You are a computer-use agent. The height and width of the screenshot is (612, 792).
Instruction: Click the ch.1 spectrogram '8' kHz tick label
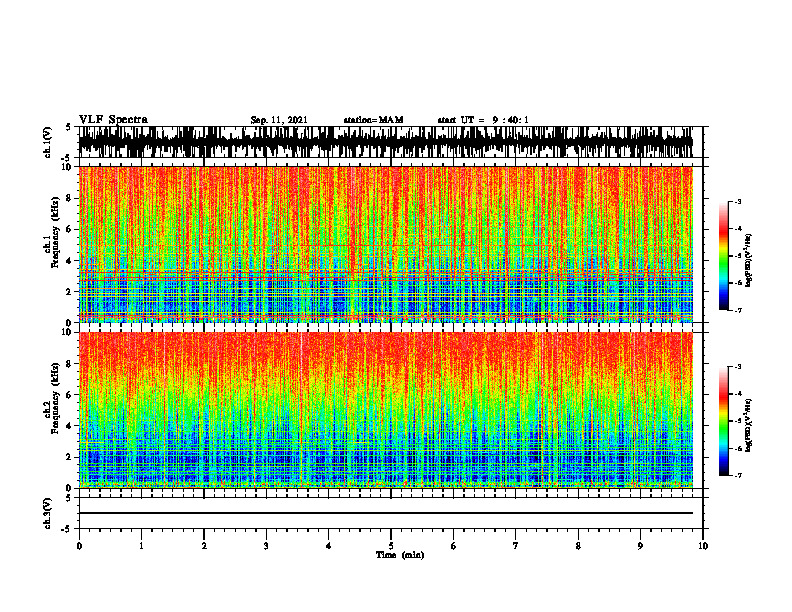pyautogui.click(x=70, y=198)
